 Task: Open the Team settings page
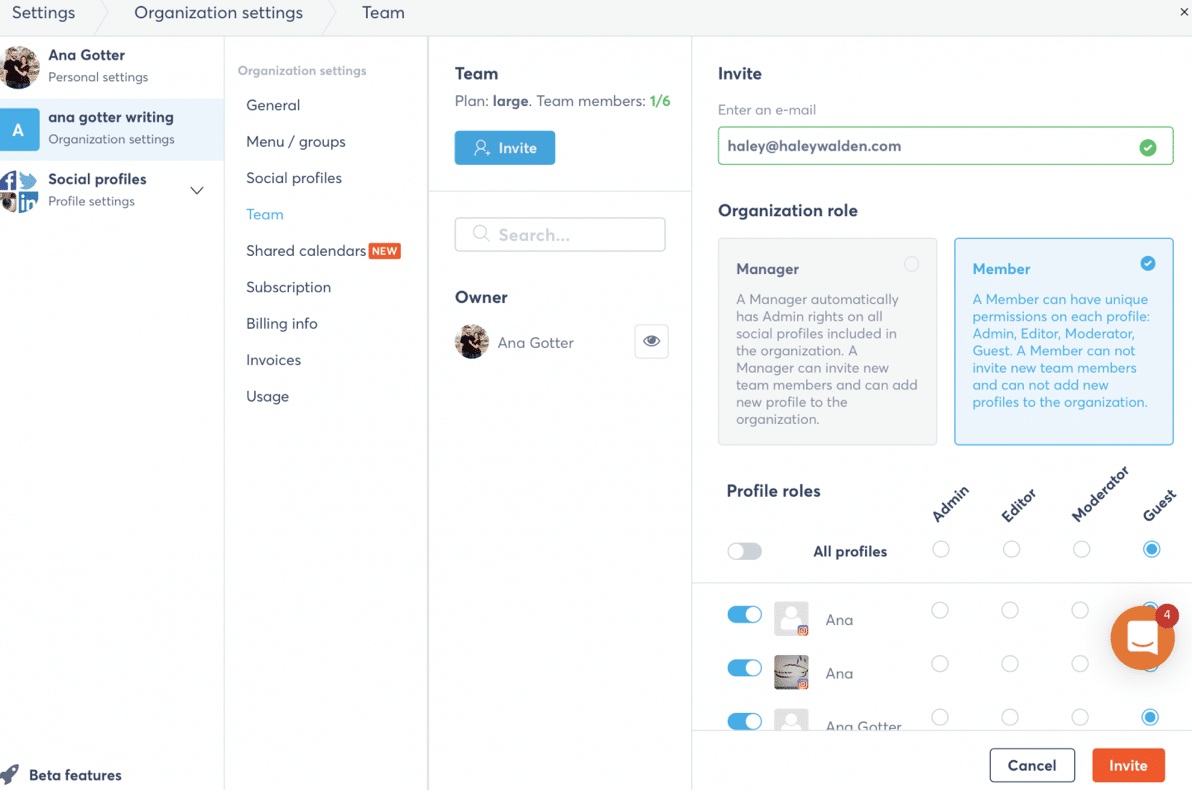point(265,214)
